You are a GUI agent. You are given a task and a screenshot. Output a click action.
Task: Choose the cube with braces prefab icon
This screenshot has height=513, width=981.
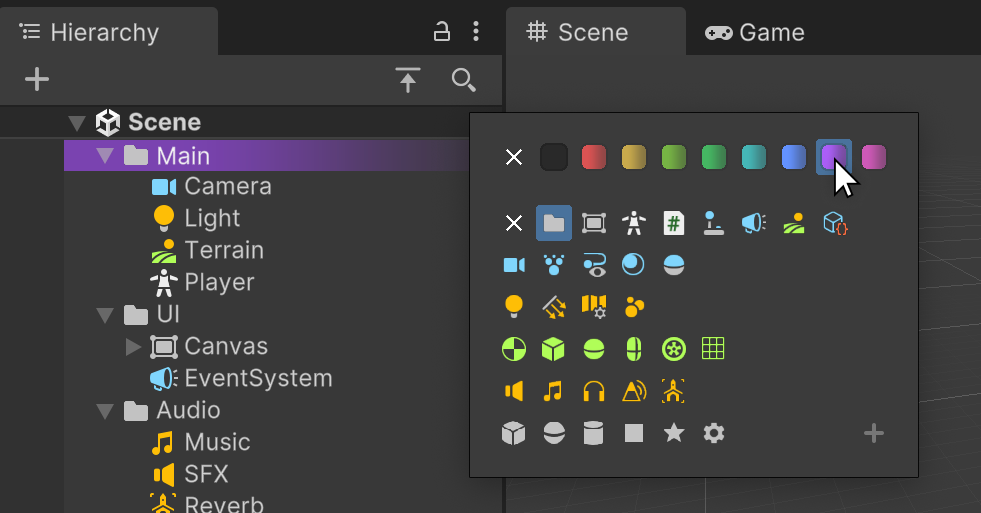click(835, 223)
